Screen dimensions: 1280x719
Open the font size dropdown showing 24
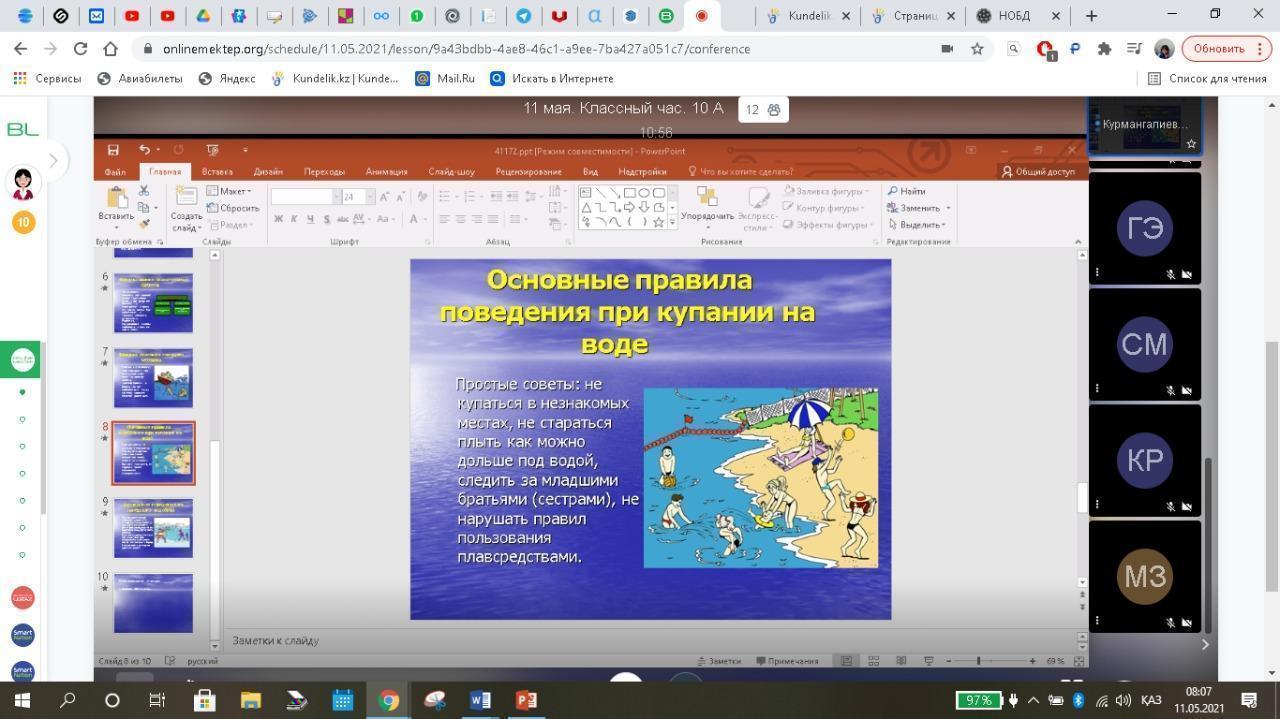[x=369, y=197]
